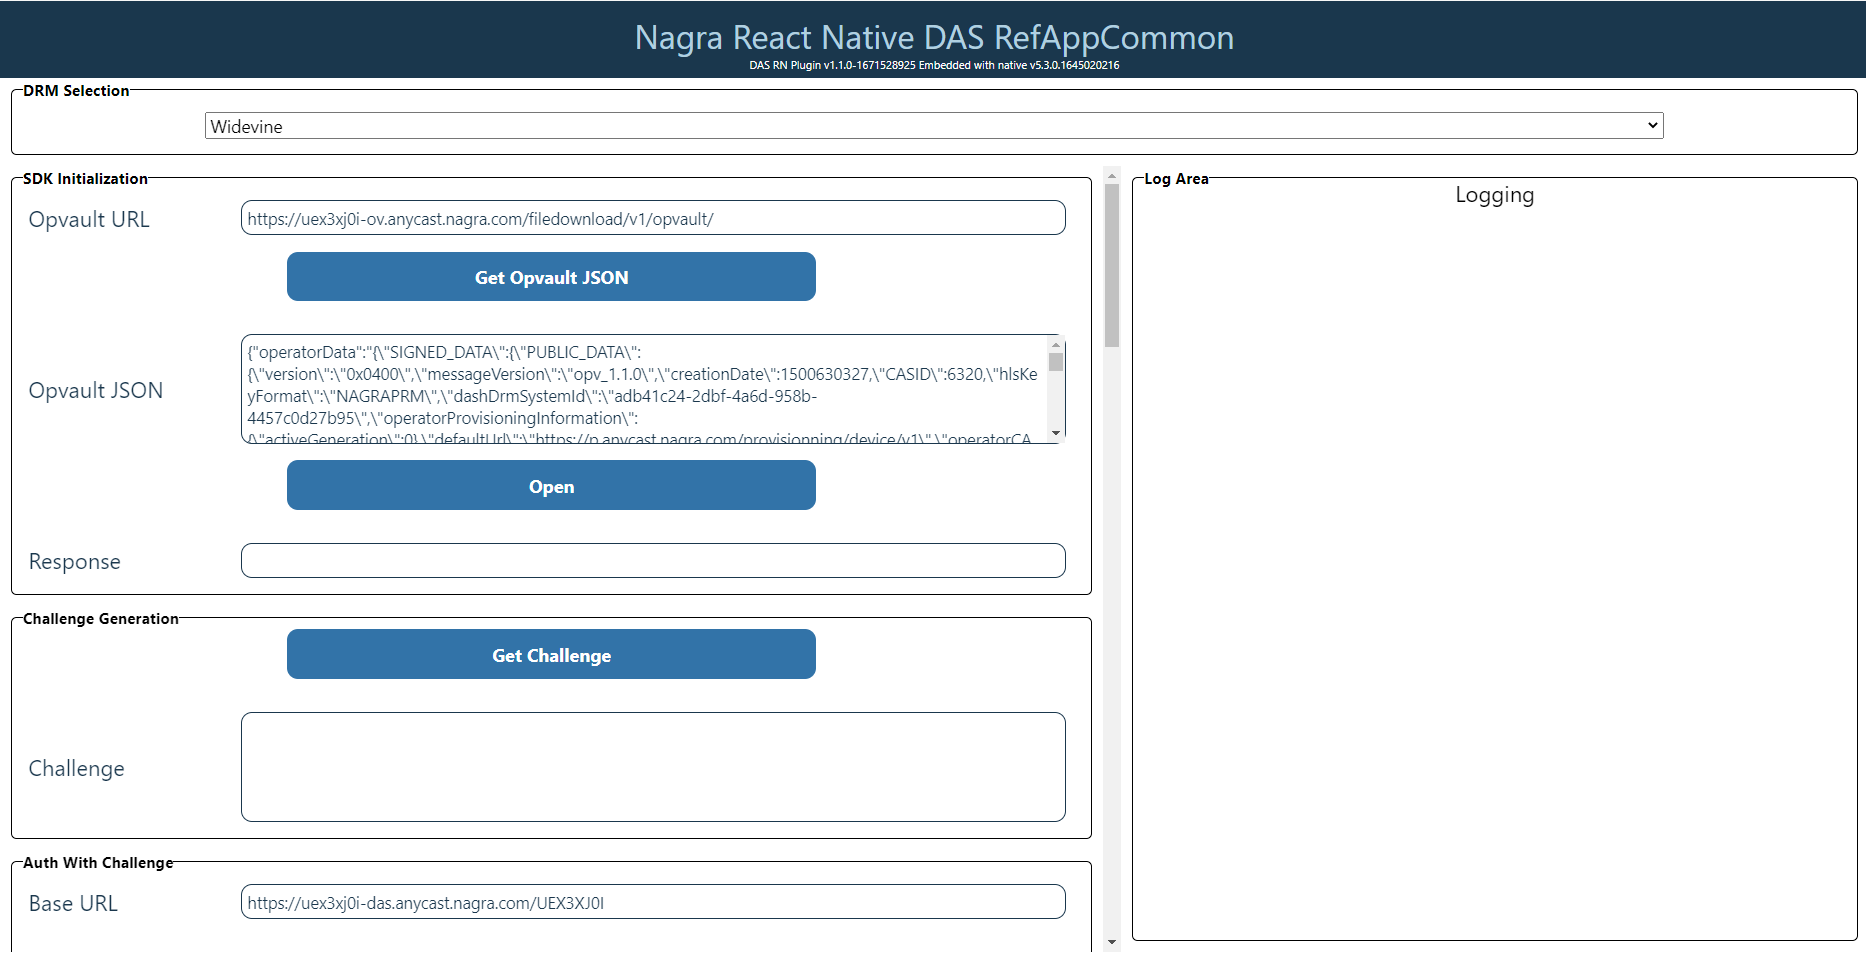Click the Open button under Opvault JSON
Image resolution: width=1866 pixels, height=959 pixels.
tap(551, 485)
